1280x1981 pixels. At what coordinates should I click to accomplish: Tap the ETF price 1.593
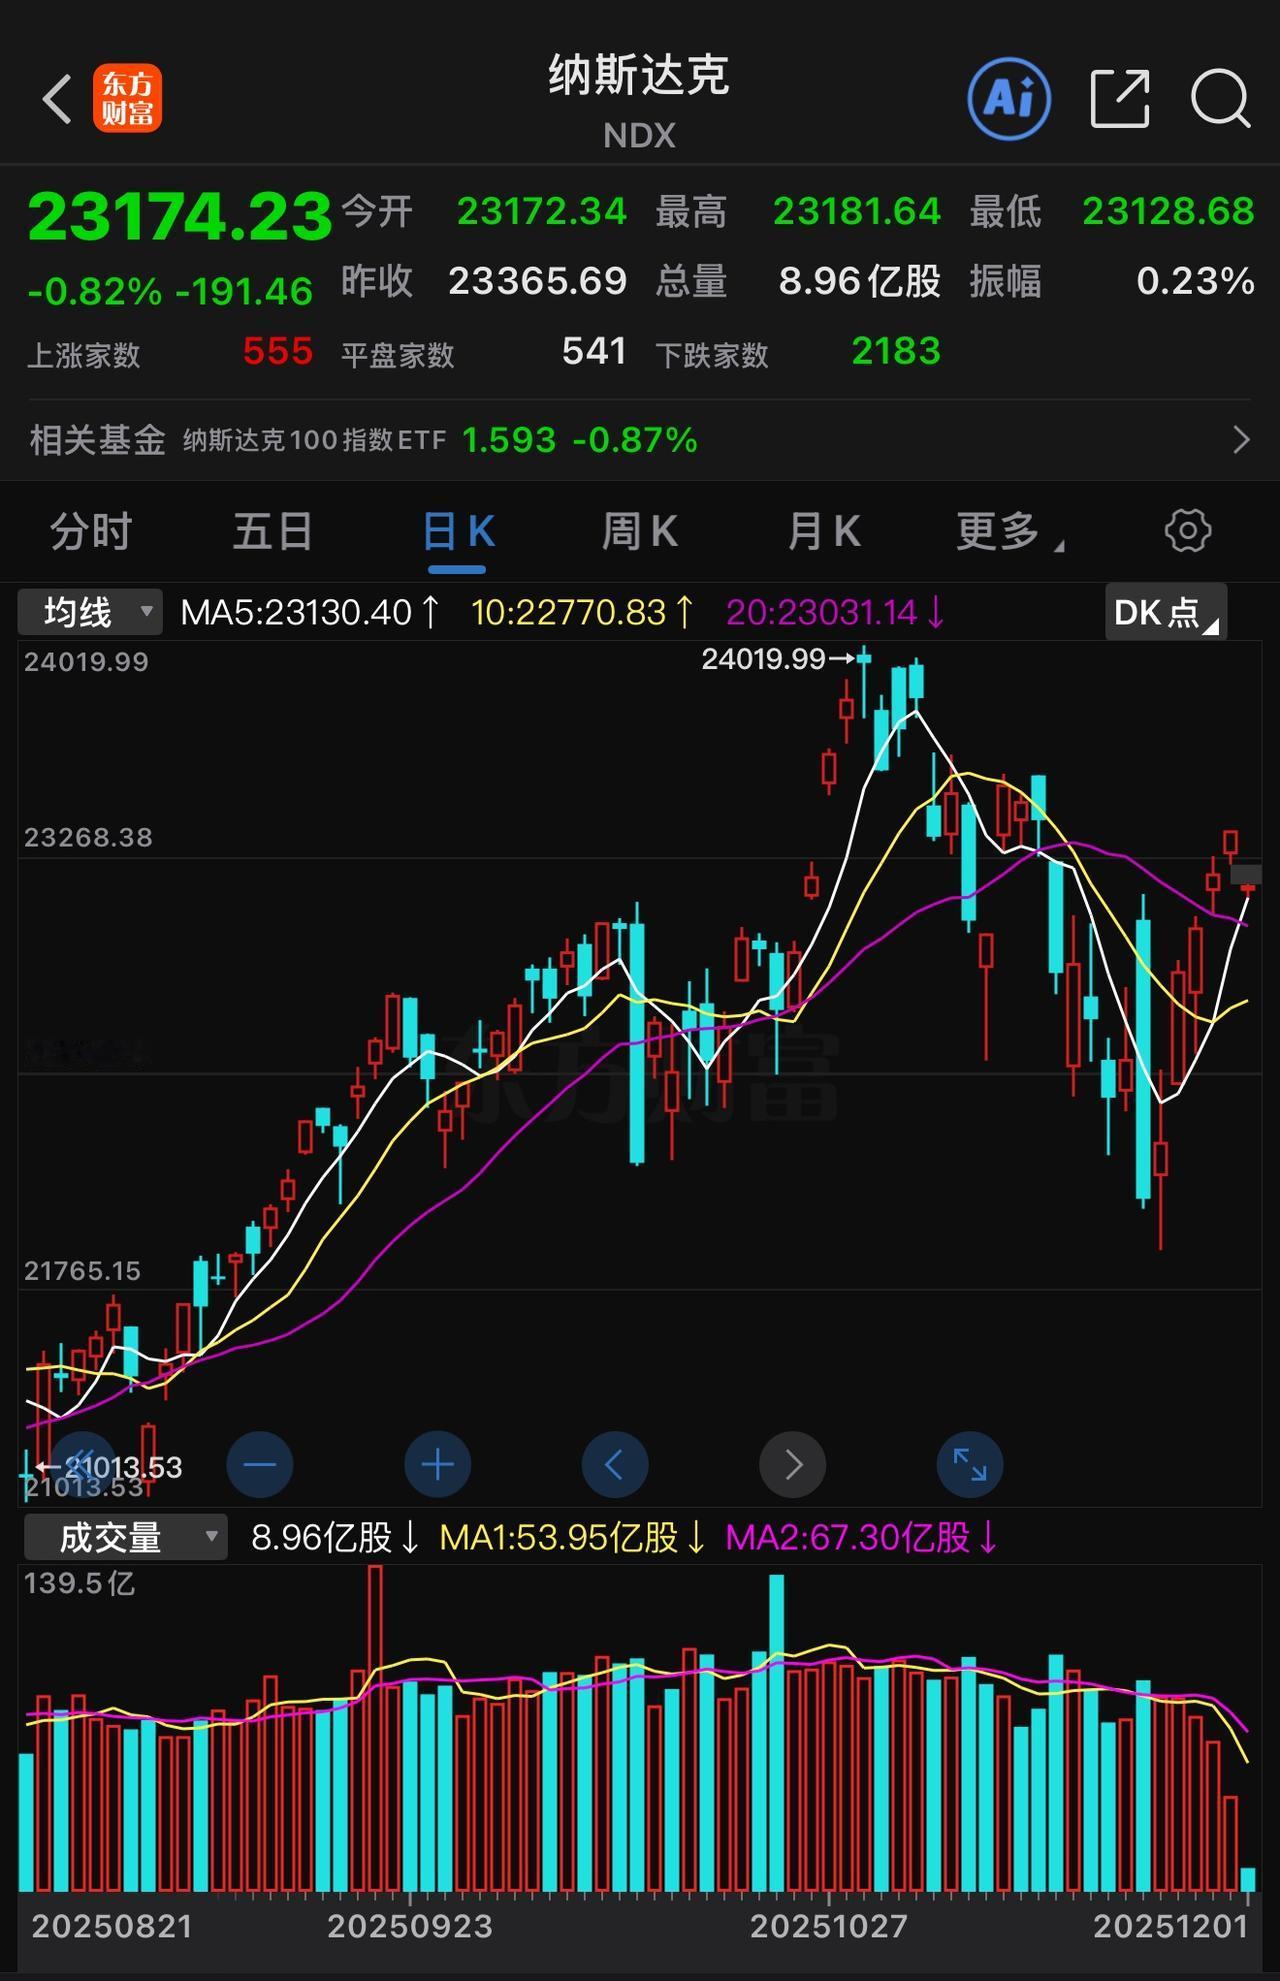[x=509, y=440]
